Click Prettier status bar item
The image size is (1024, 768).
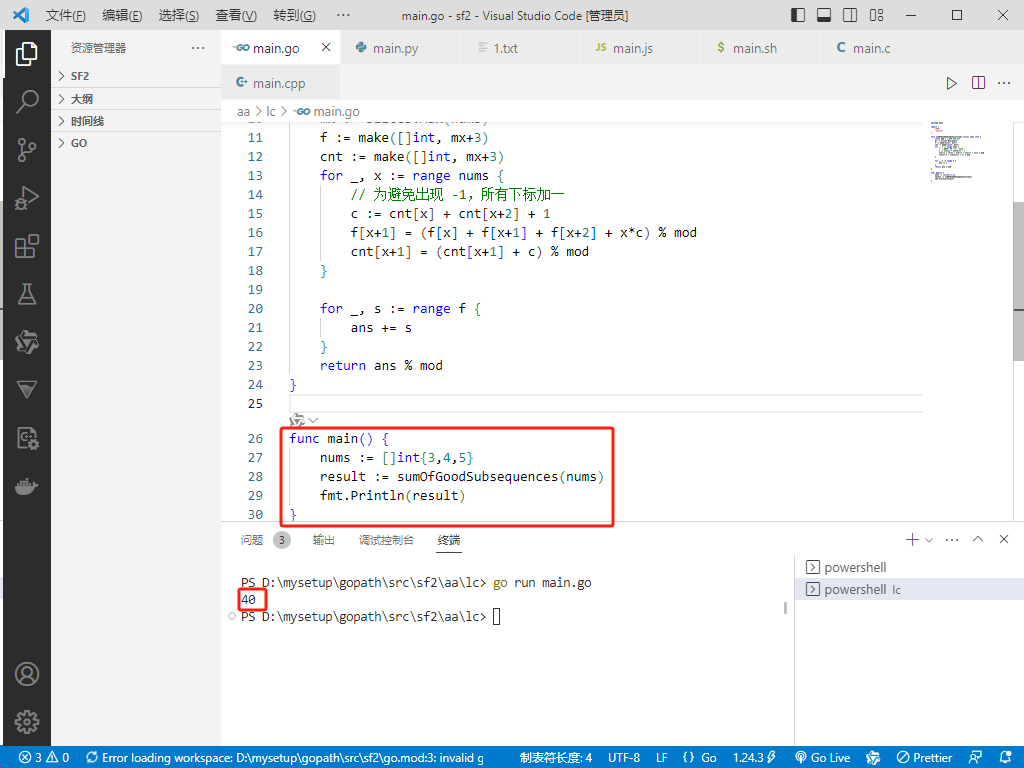(x=924, y=758)
